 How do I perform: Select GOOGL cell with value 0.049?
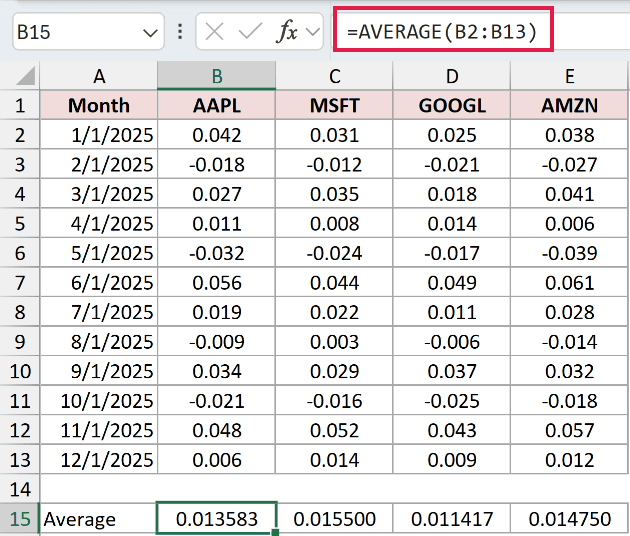452,283
